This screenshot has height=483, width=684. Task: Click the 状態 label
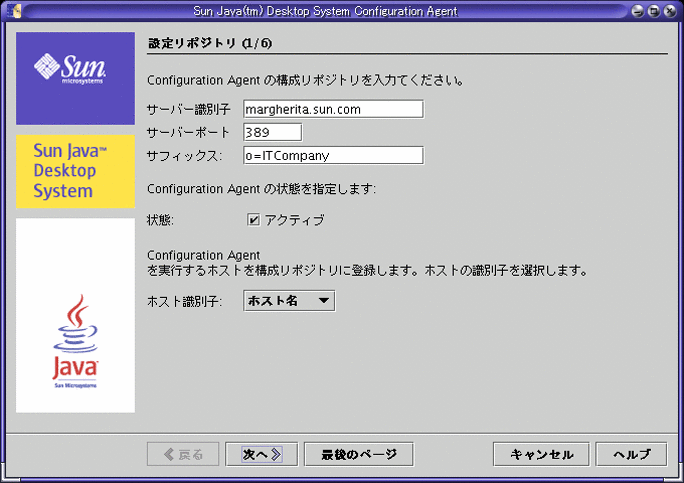point(160,220)
